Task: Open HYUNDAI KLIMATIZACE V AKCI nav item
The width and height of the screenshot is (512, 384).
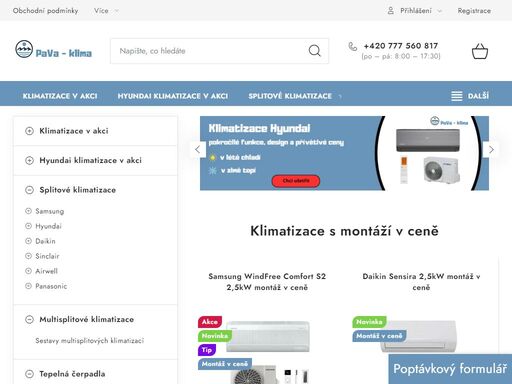Action: pos(173,96)
